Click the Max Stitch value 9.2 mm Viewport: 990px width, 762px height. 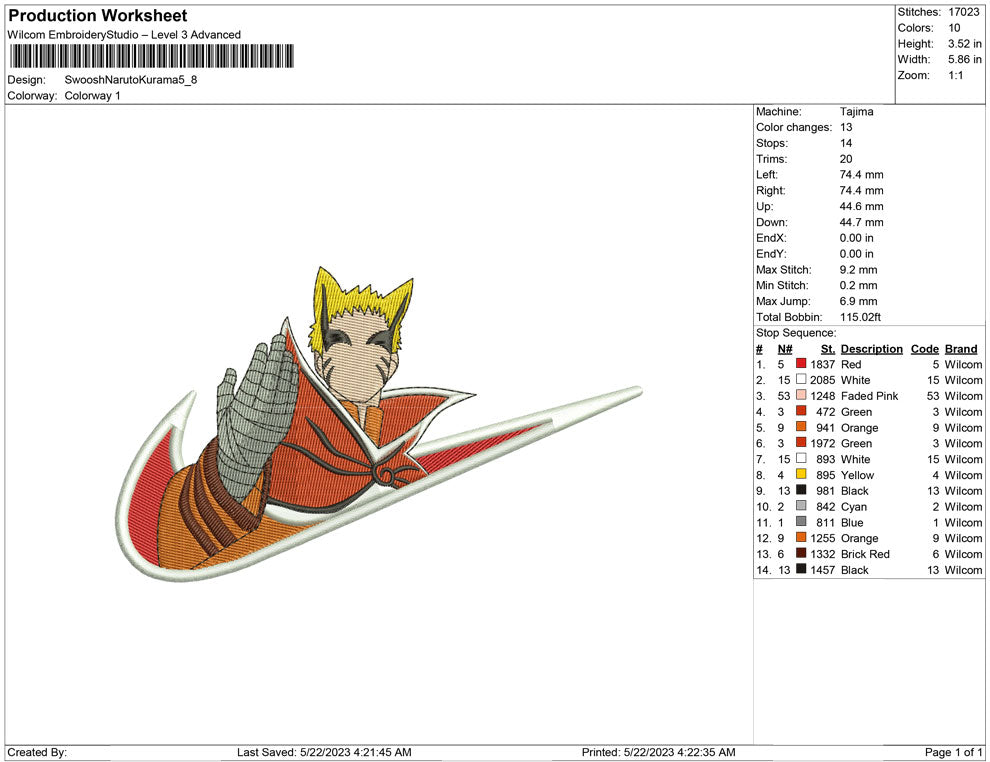pos(859,270)
